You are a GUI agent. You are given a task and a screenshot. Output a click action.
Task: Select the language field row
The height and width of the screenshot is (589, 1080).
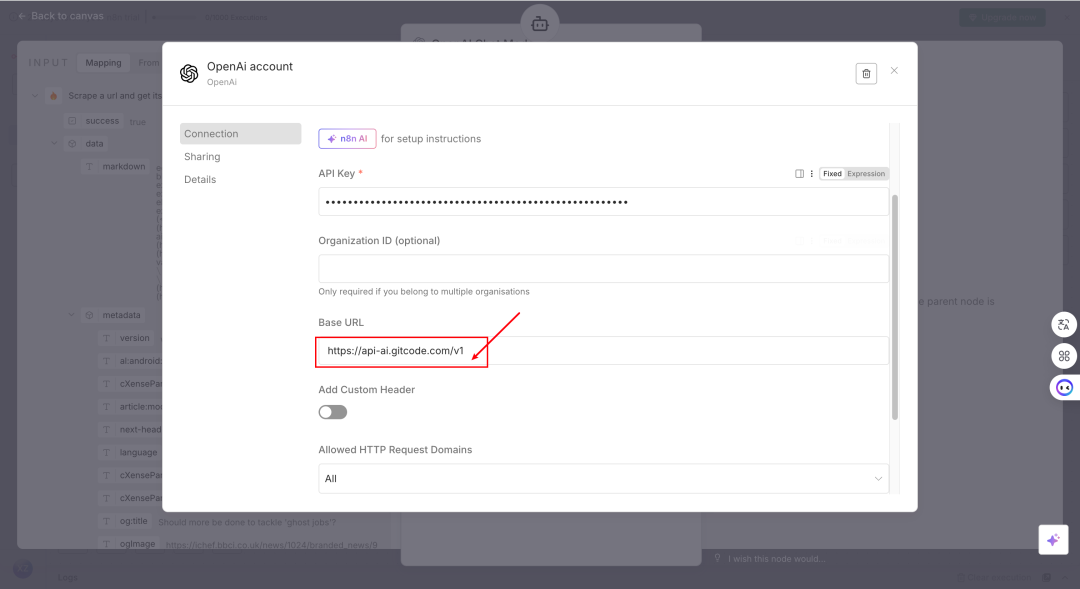coord(131,453)
